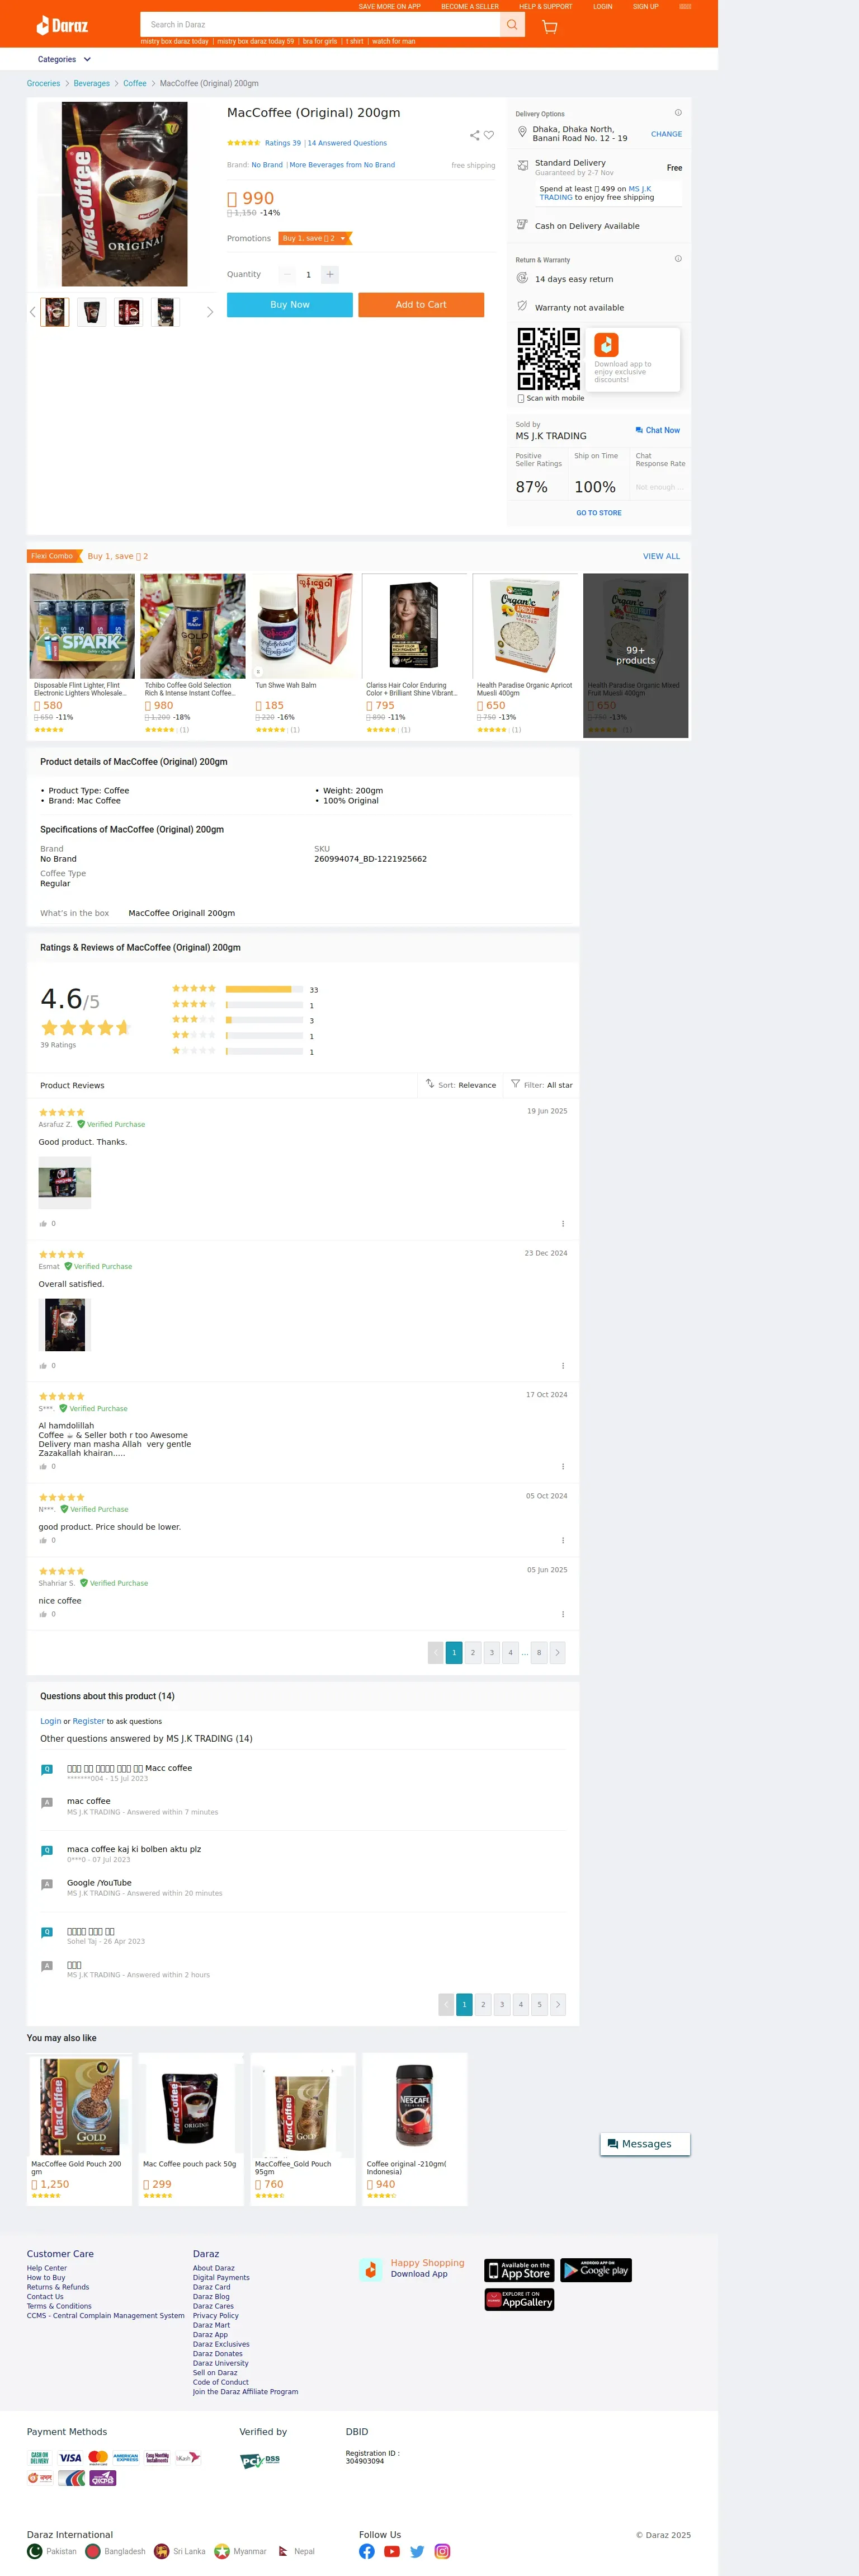Viewport: 859px width, 2576px height.
Task: Click GO TO STORE link
Action: coord(599,513)
